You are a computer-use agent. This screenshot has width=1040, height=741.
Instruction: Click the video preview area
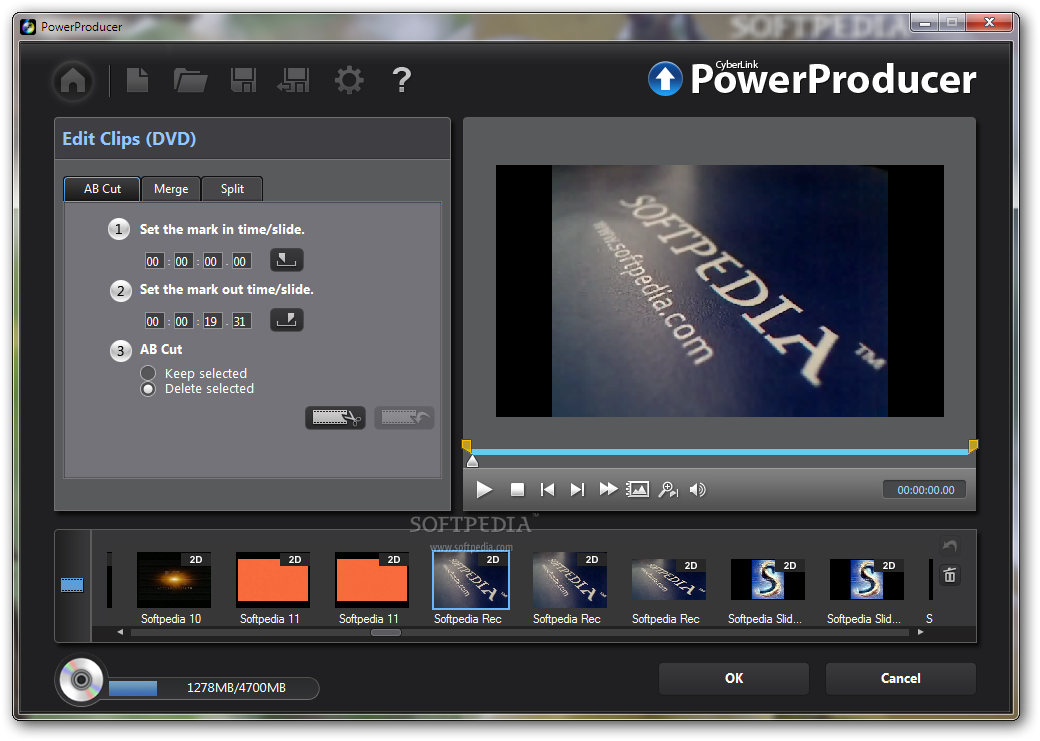720,291
